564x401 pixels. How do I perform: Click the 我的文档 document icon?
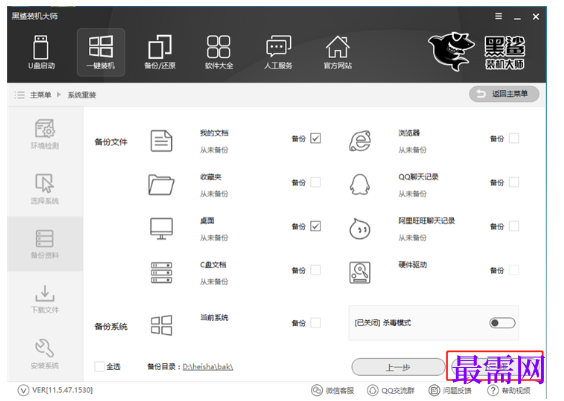tap(161, 141)
